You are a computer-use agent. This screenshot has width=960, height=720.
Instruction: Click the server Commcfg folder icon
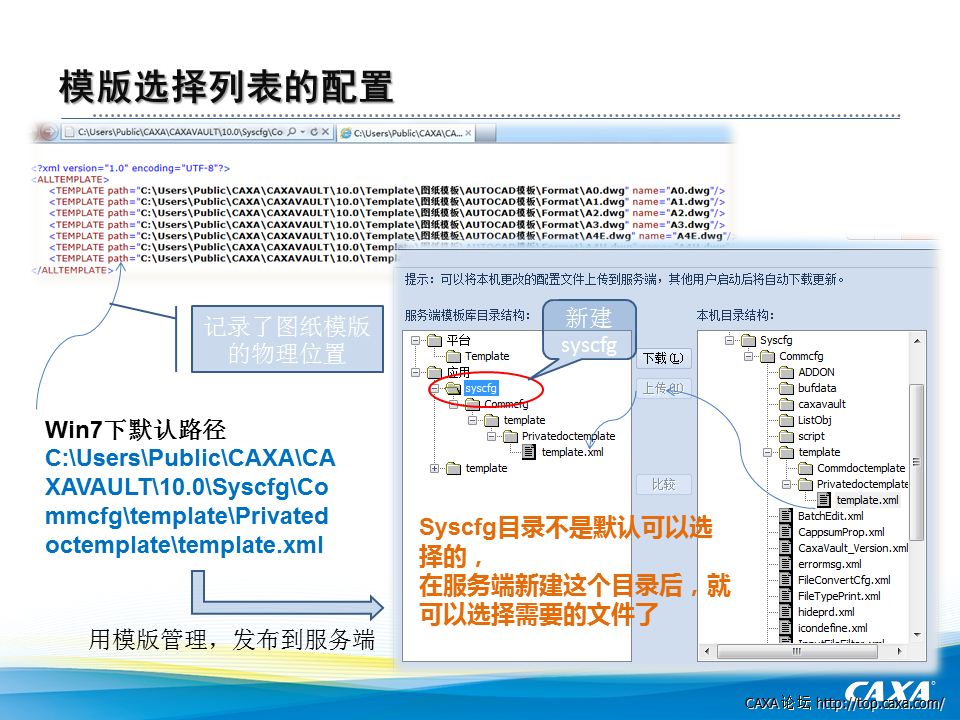(x=472, y=404)
